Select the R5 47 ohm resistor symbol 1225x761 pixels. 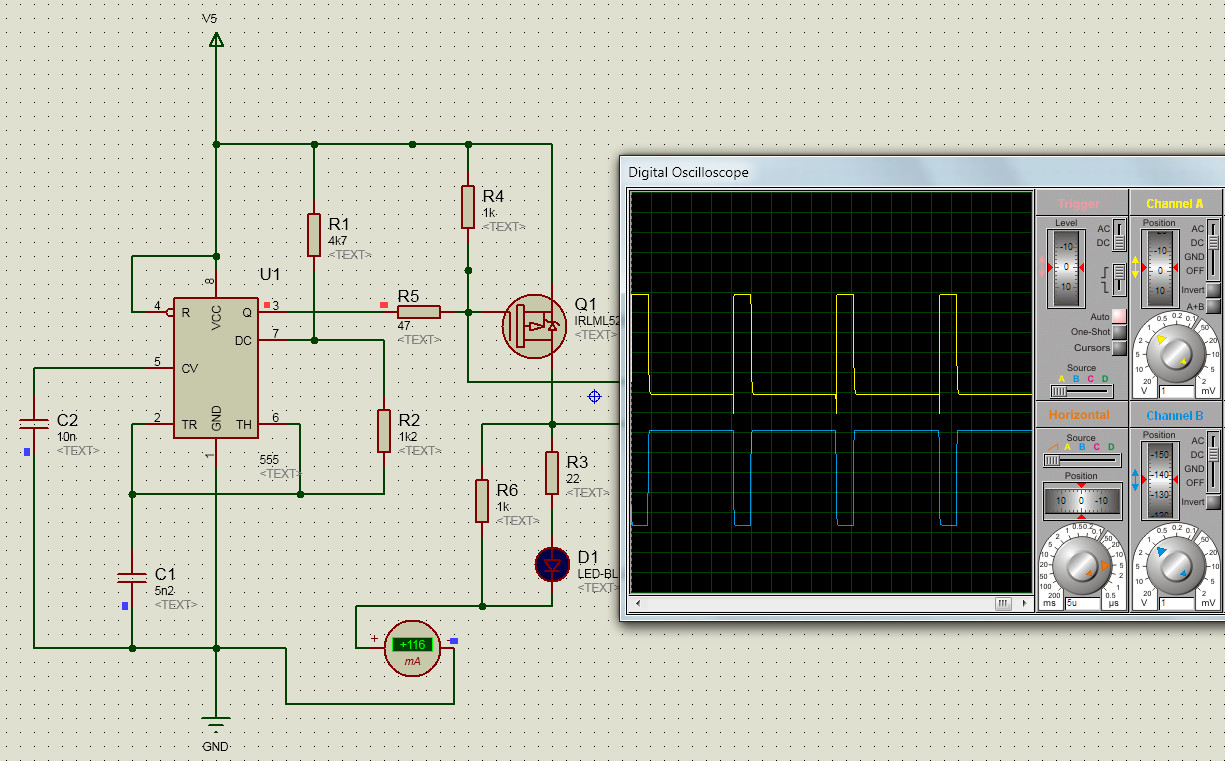point(418,312)
